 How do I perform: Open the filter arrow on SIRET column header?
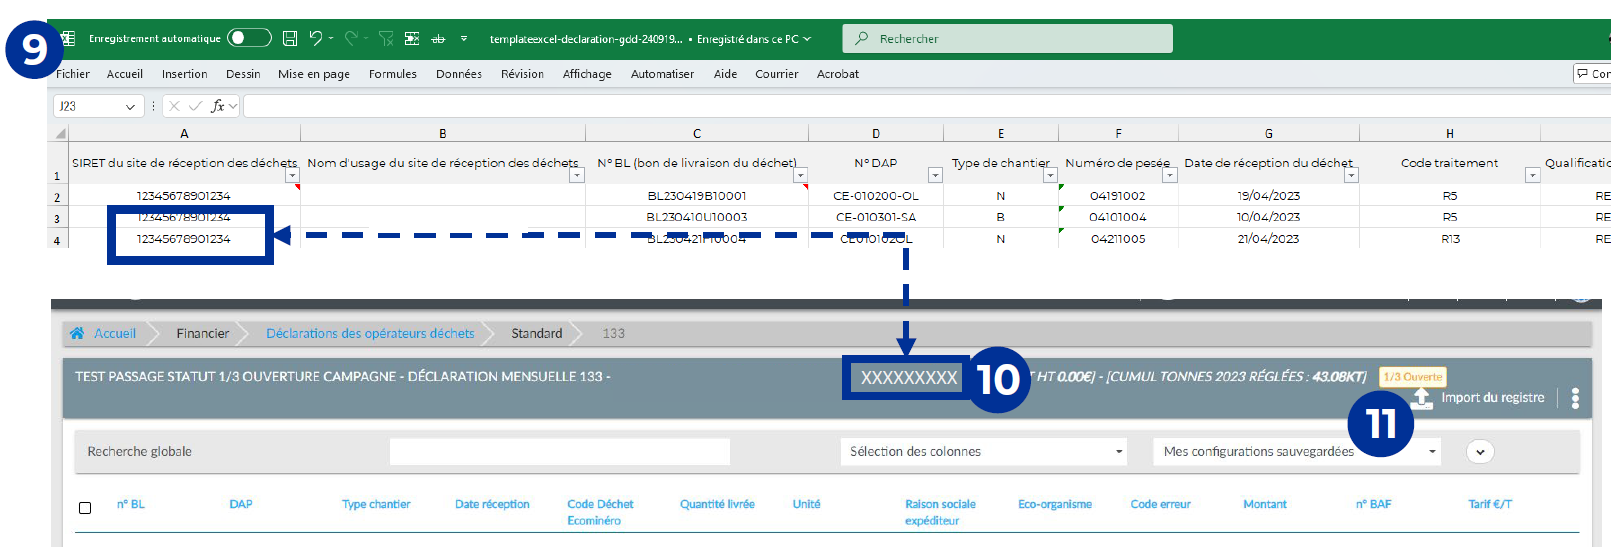coord(292,176)
